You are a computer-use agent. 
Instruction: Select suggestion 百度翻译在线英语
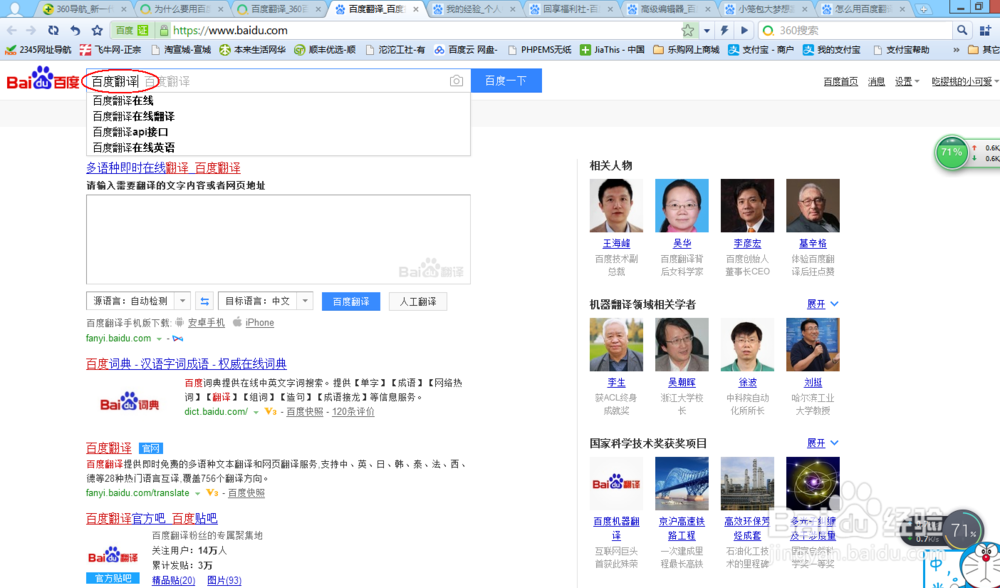[x=134, y=147]
